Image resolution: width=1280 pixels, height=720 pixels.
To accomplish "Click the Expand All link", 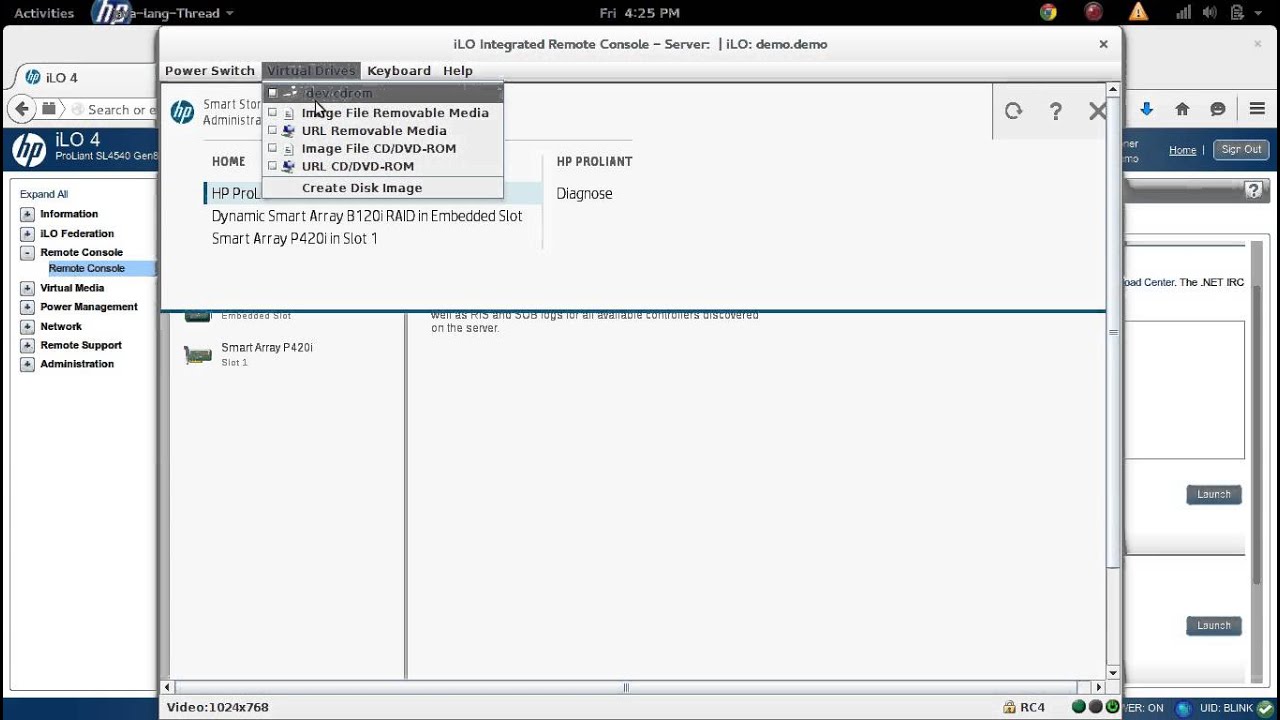I will click(44, 194).
